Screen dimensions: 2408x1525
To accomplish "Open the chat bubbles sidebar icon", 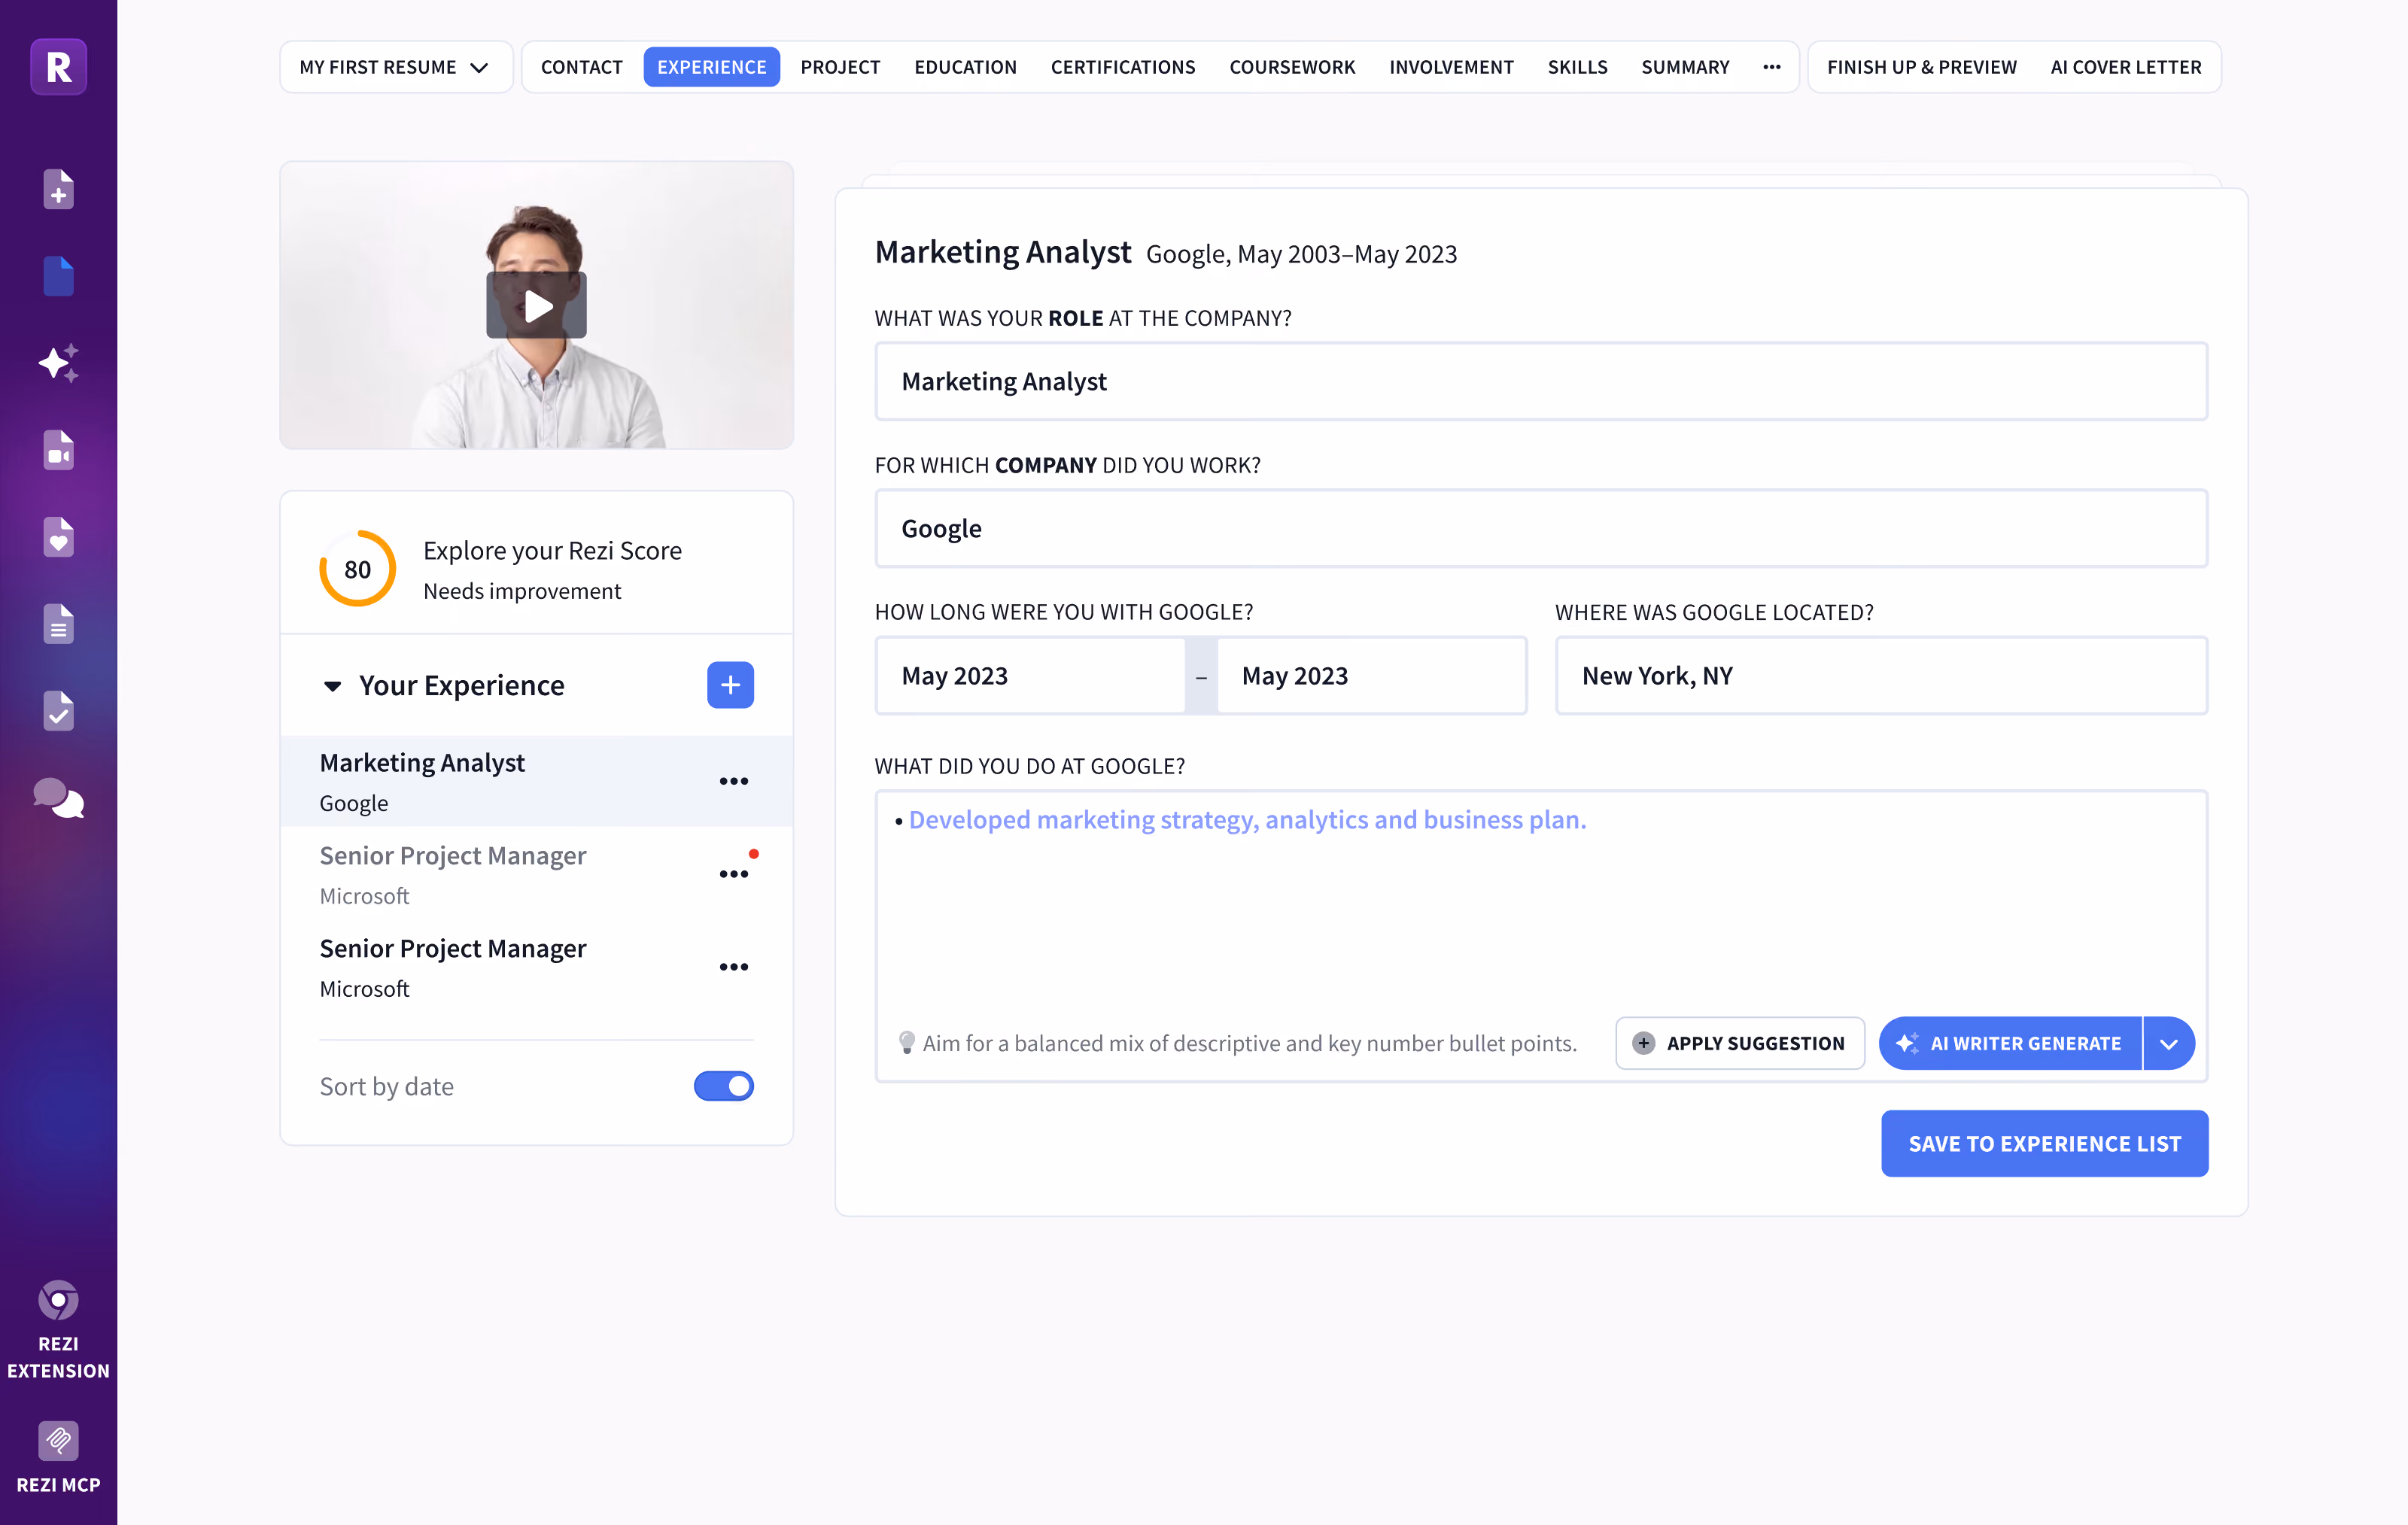I will (58, 798).
